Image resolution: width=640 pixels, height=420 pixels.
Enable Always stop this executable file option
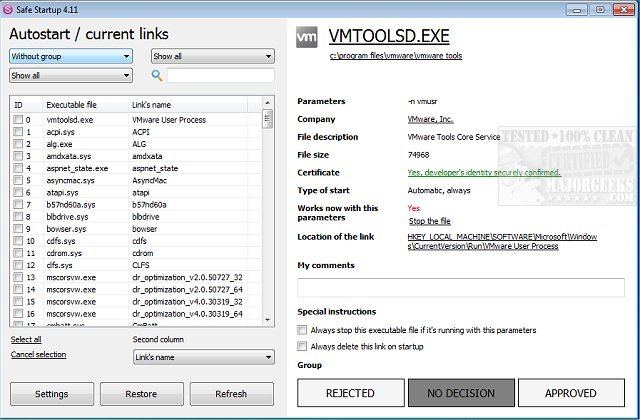pyautogui.click(x=302, y=330)
